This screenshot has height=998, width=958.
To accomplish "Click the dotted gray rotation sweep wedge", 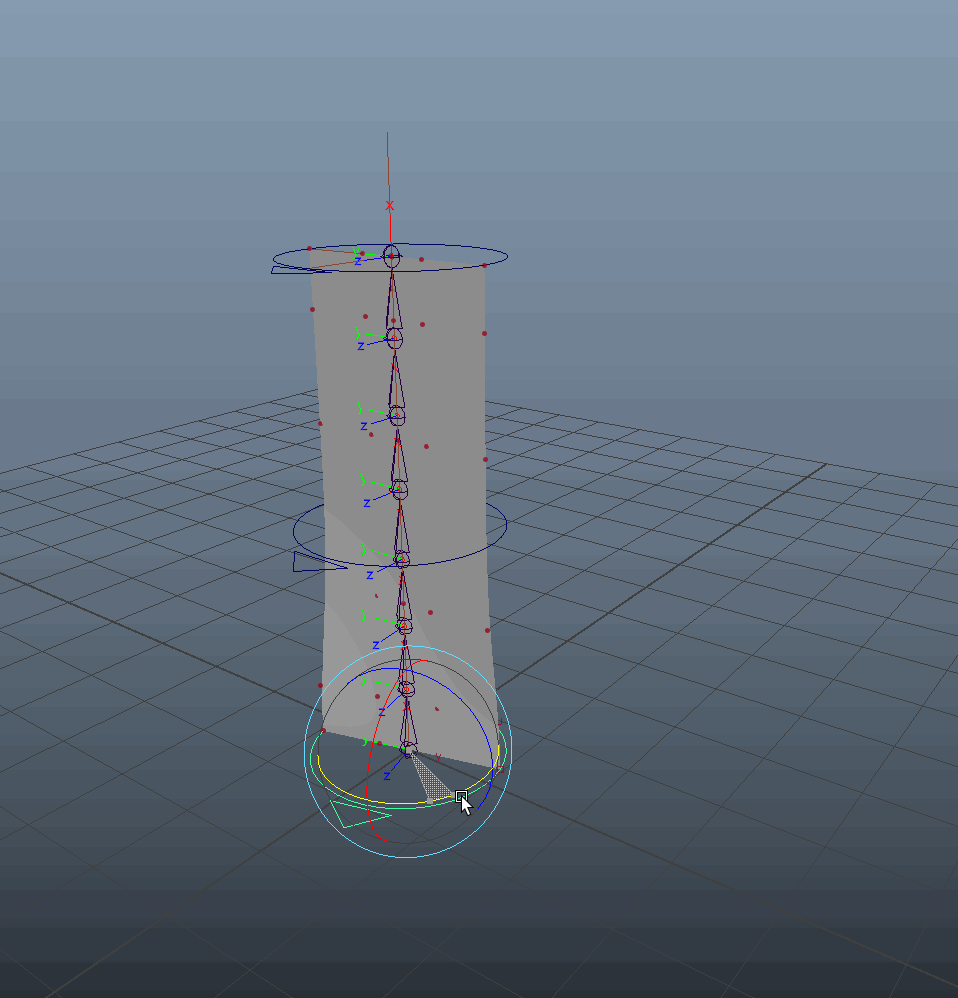I will [x=433, y=782].
